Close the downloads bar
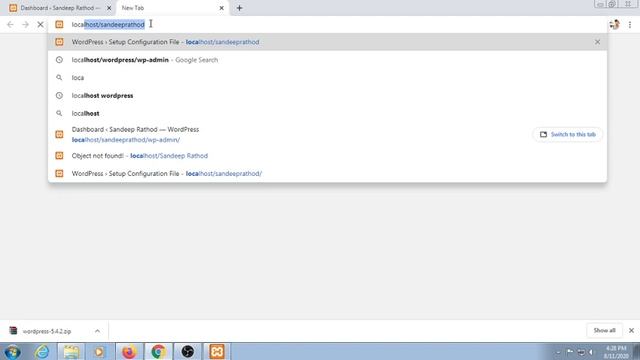 pos(631,331)
